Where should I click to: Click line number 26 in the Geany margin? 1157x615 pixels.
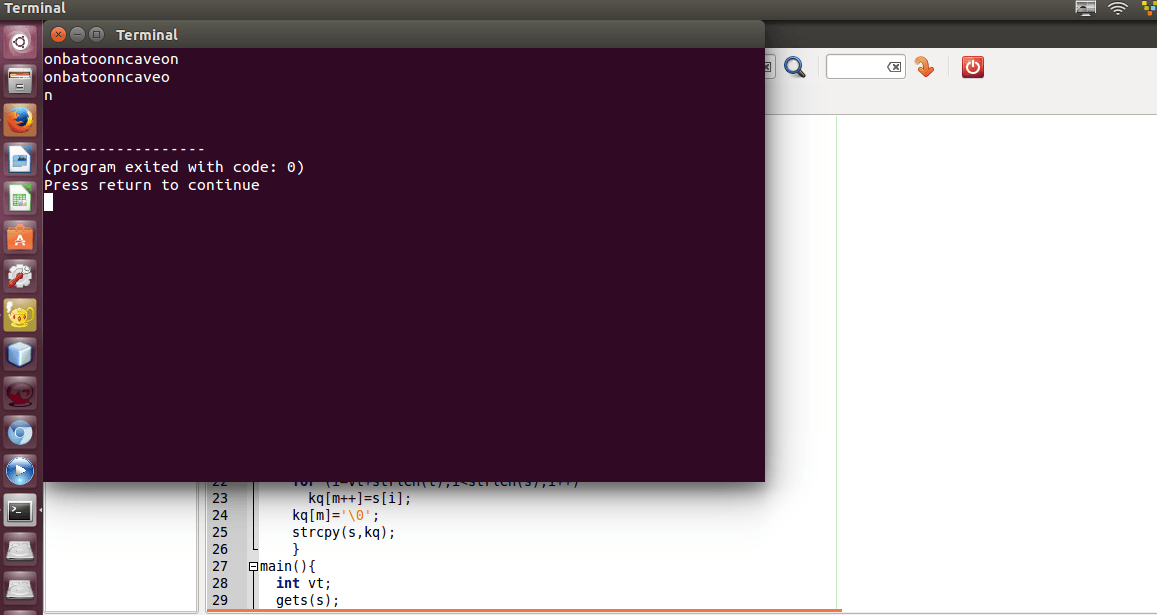click(220, 549)
